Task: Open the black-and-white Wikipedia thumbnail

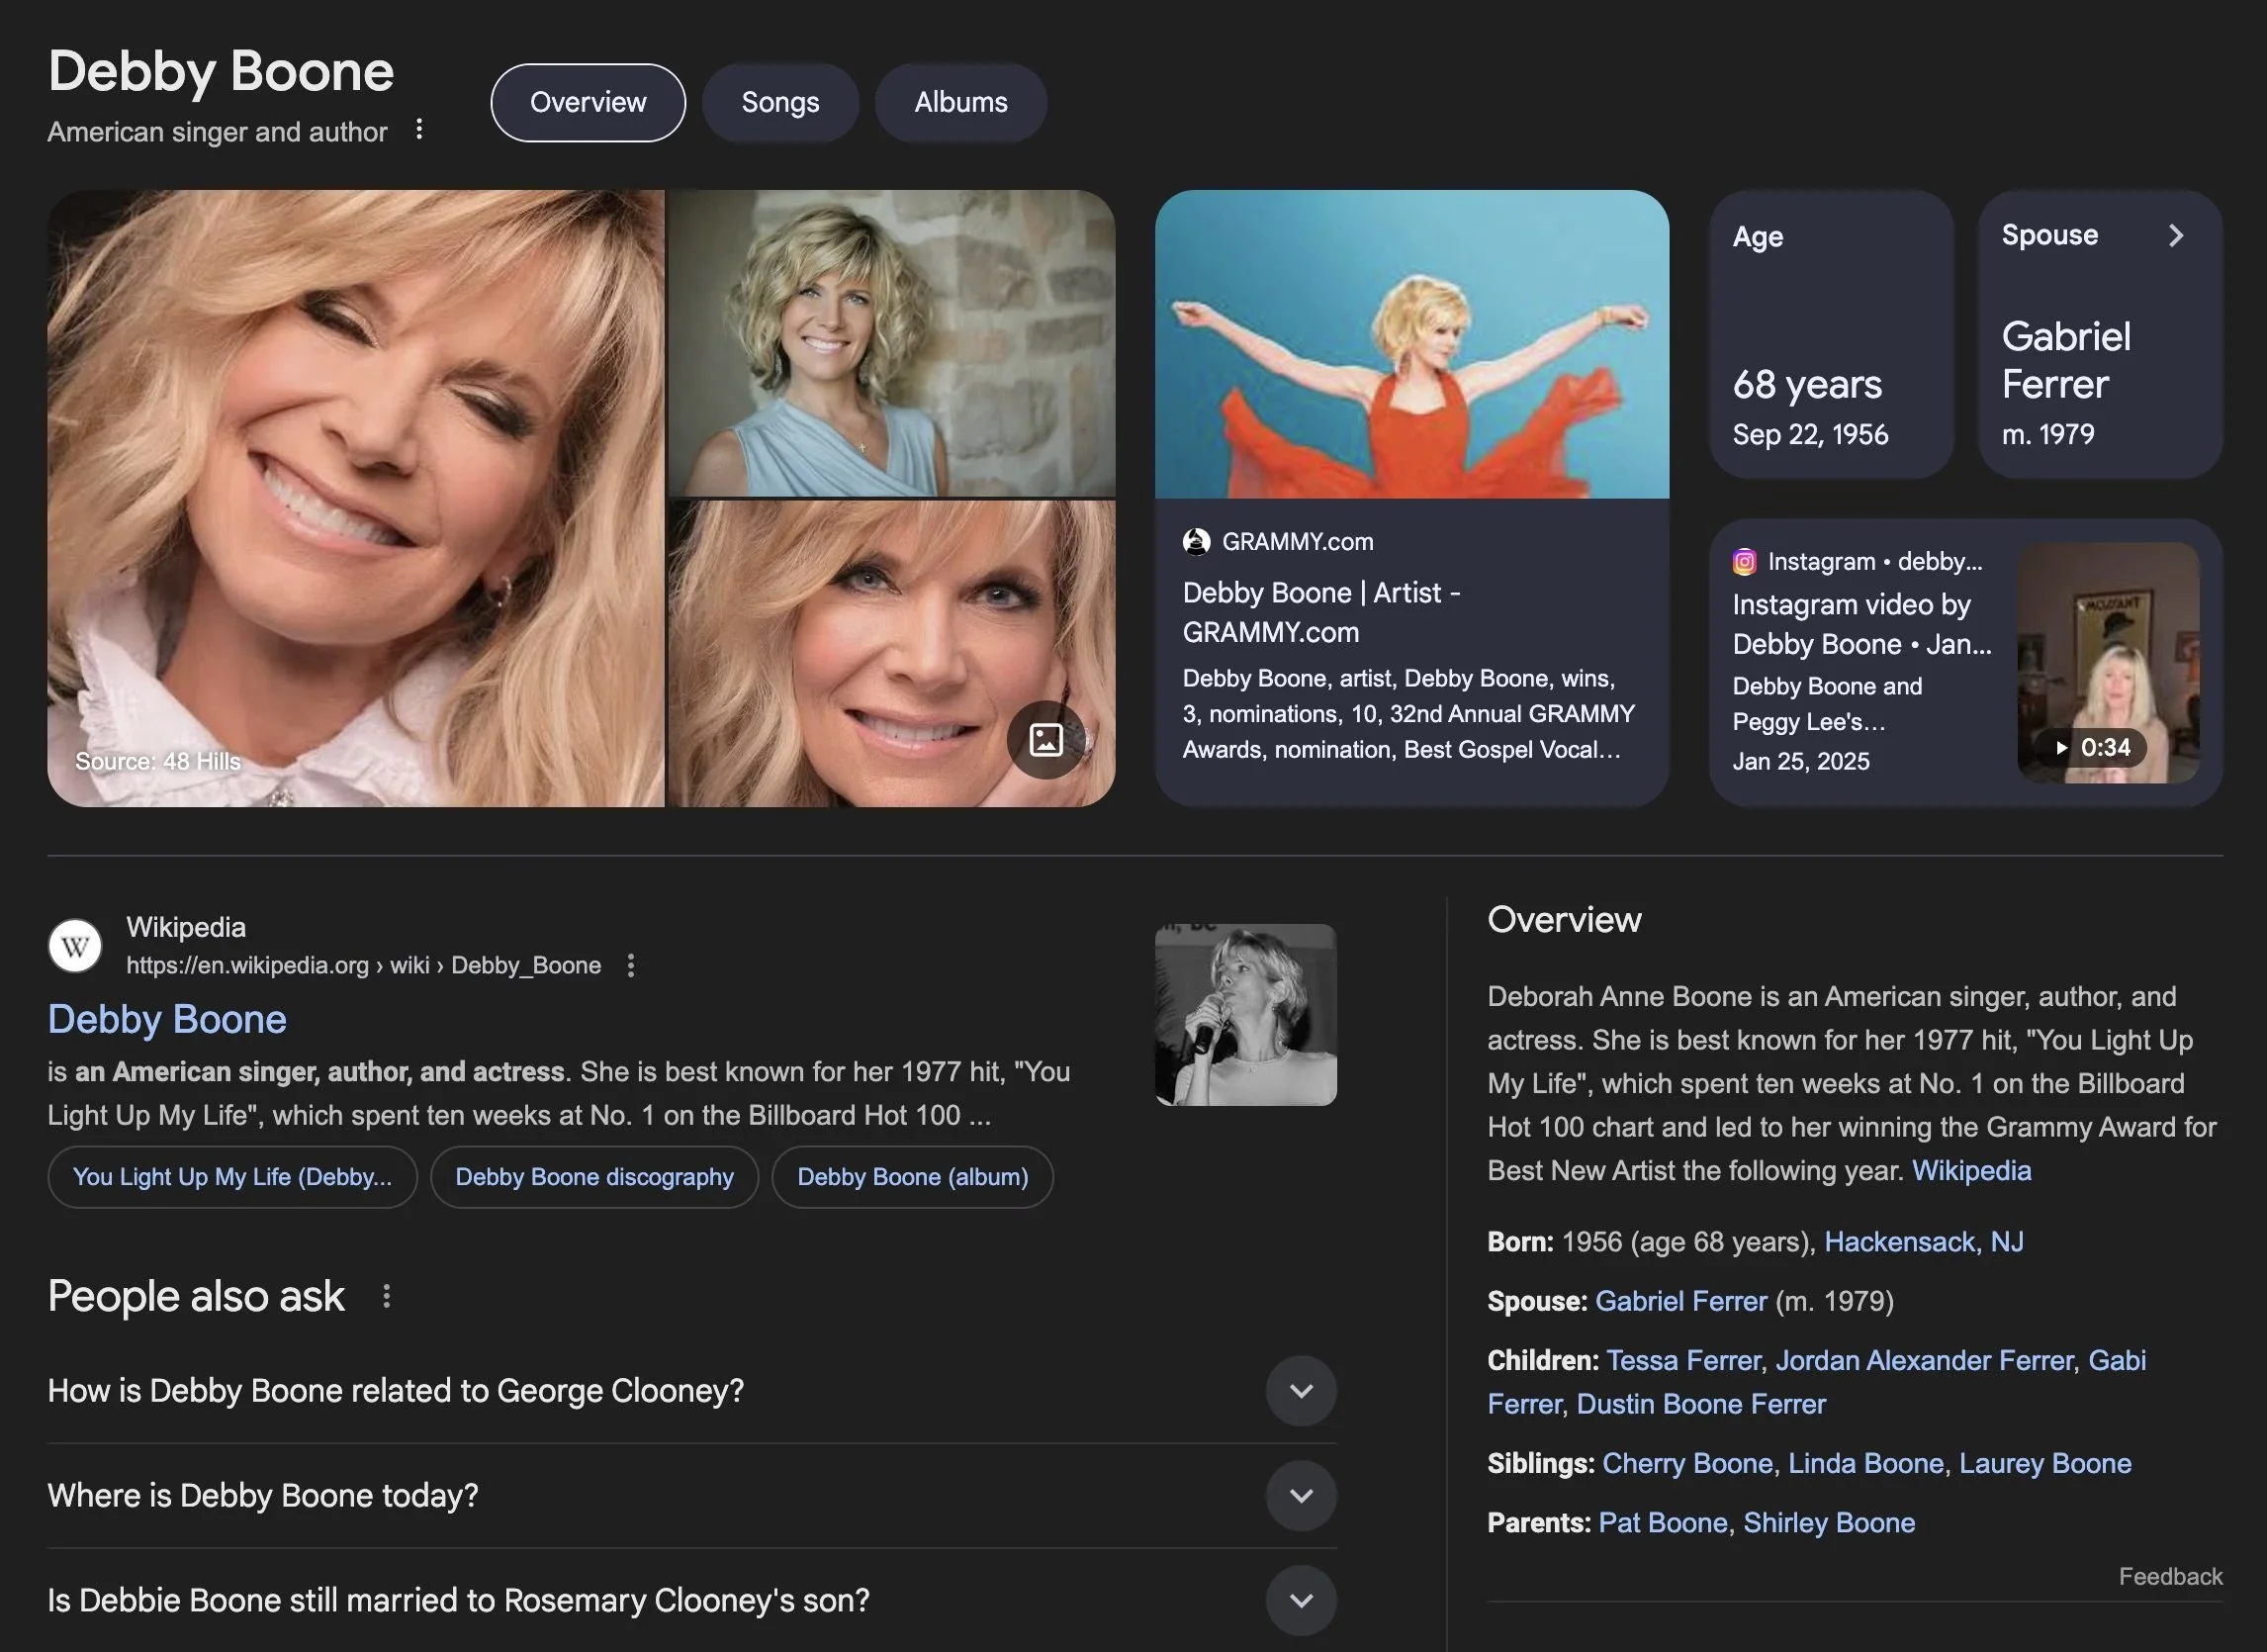Action: (x=1245, y=1014)
